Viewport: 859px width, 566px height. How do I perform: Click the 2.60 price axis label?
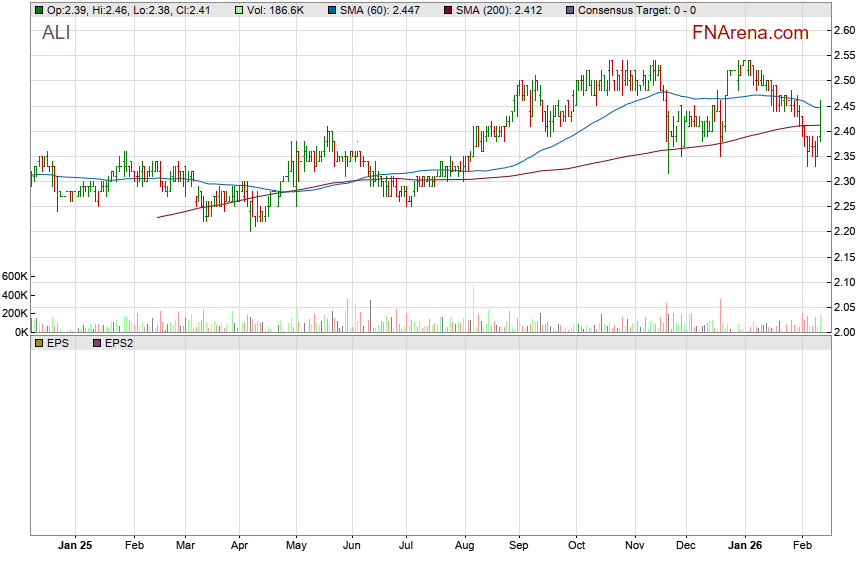[843, 31]
